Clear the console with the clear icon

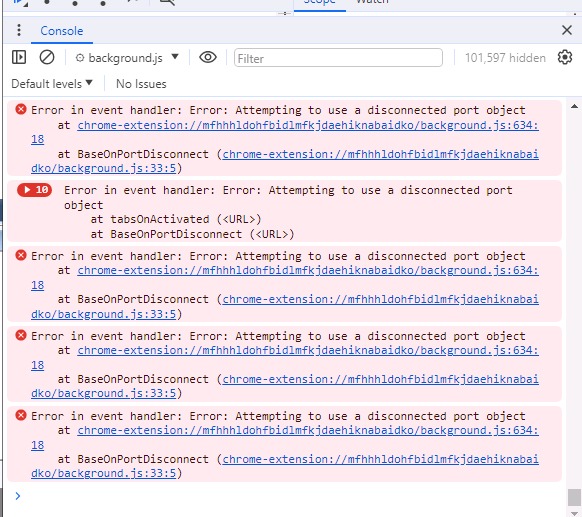[x=47, y=58]
